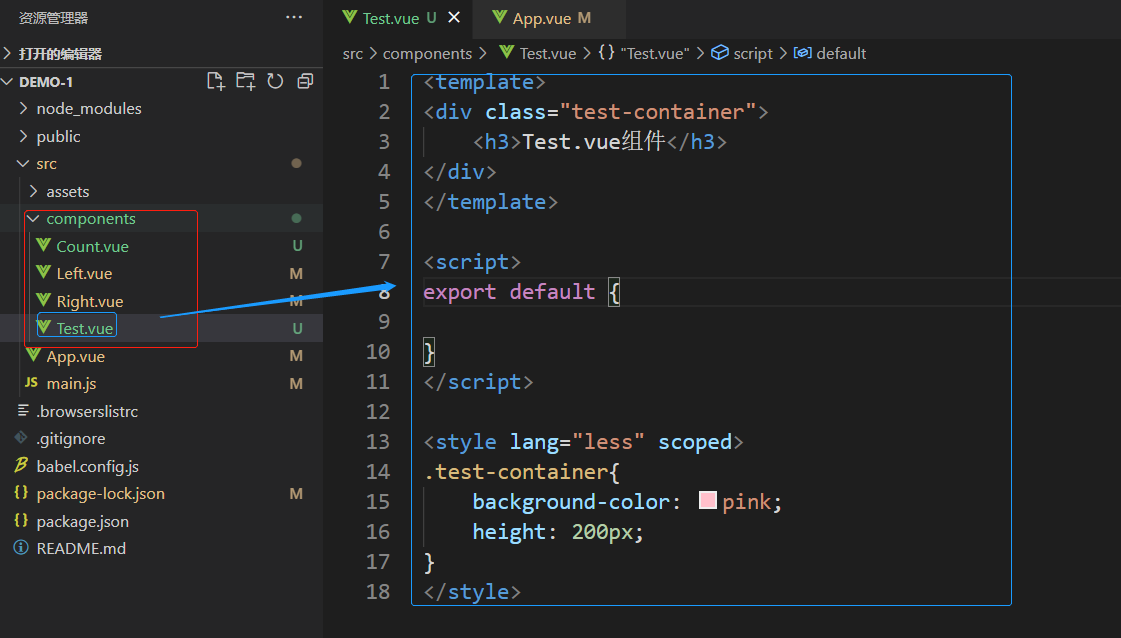
Task: Expand the node_modules folder
Action: [24, 109]
